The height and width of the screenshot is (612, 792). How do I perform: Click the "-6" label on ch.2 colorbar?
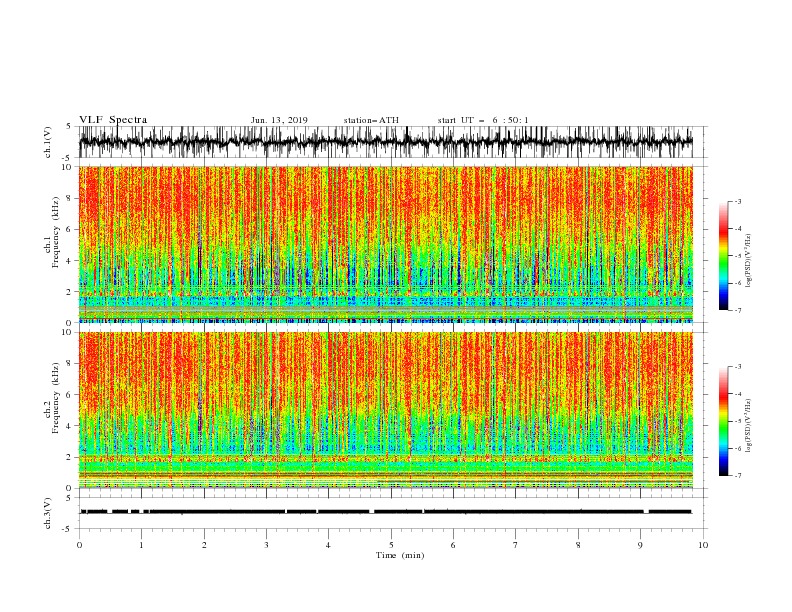(738, 448)
